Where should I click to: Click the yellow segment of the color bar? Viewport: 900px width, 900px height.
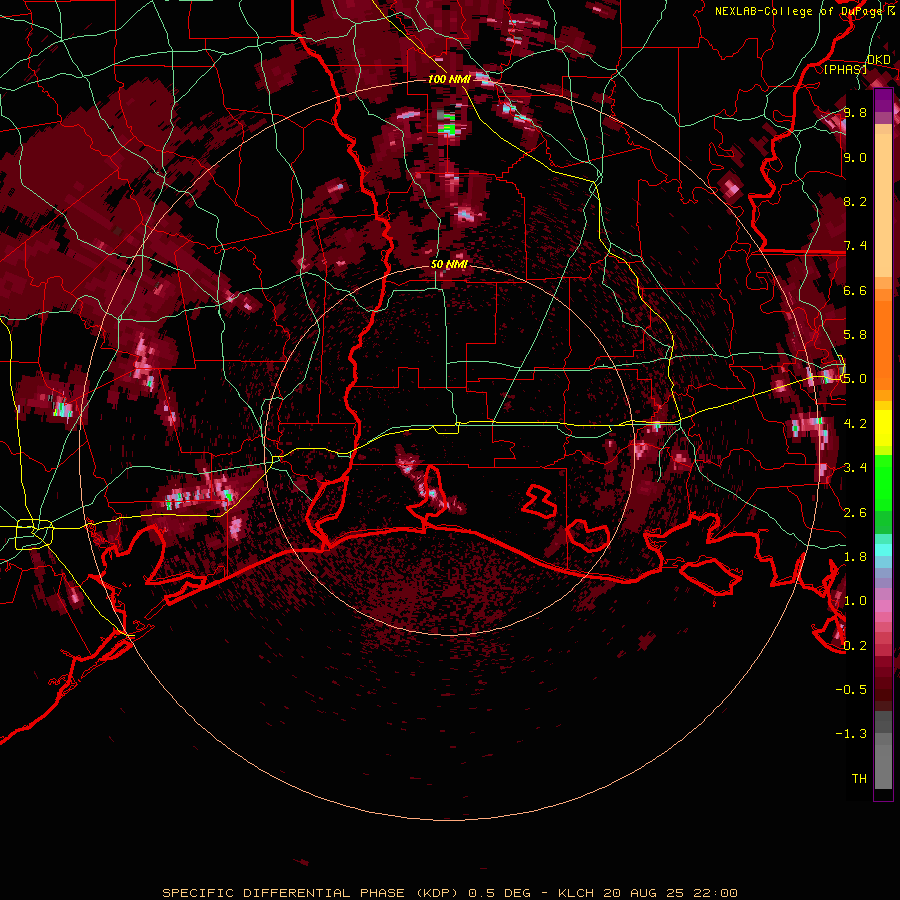pyautogui.click(x=883, y=428)
